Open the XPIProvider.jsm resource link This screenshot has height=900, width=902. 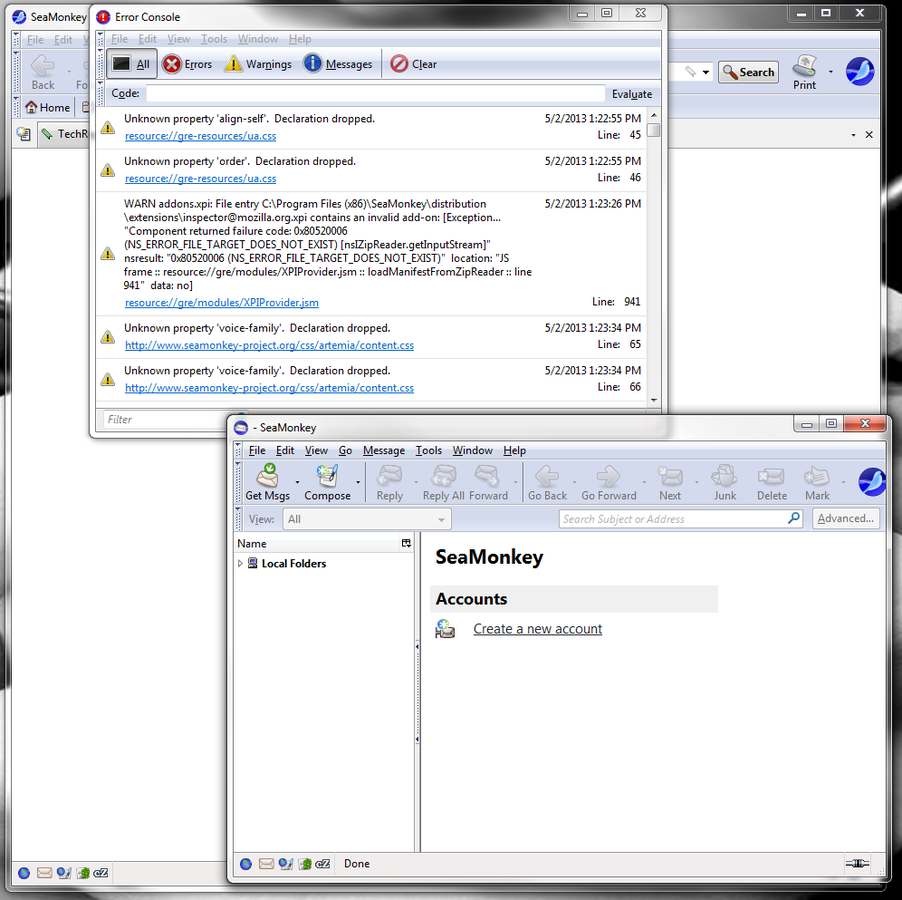coord(221,302)
